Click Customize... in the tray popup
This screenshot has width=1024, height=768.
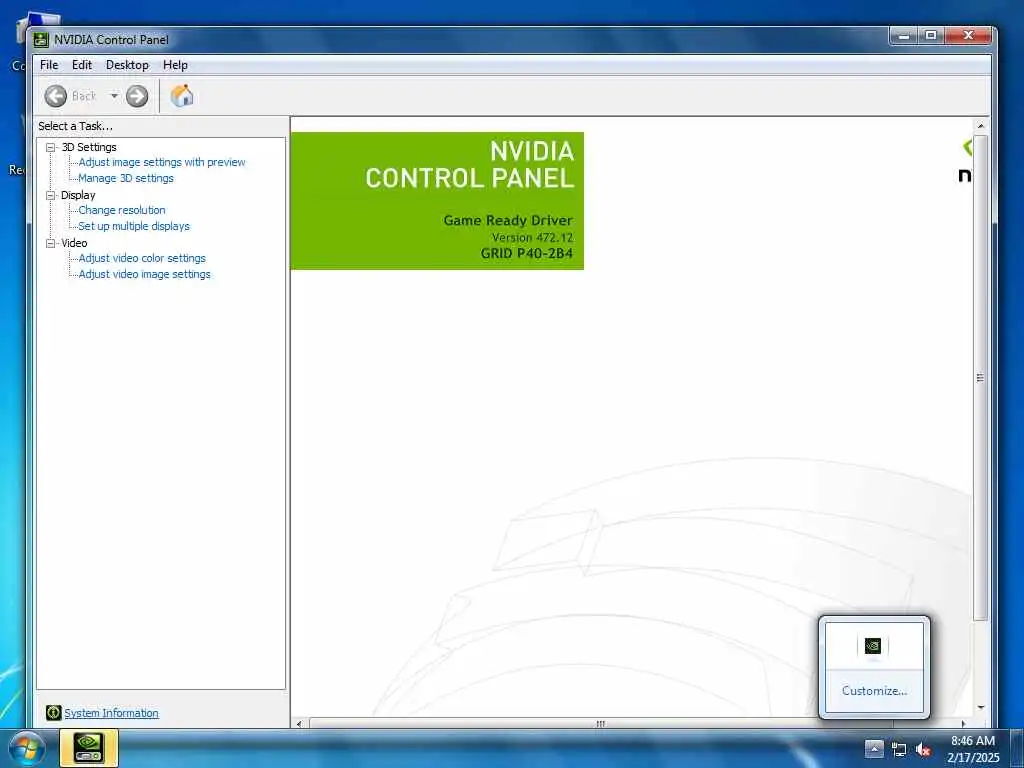pos(874,691)
